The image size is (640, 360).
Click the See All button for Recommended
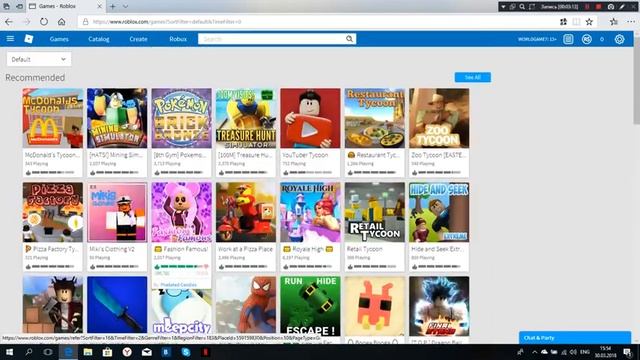473,77
